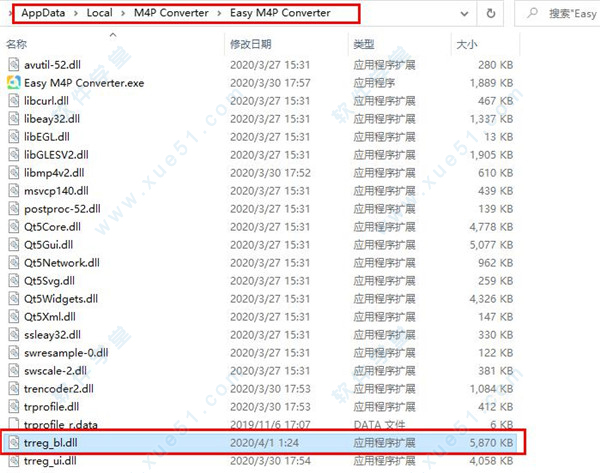The width and height of the screenshot is (600, 473).
Task: Click the Qt5Svg.dll file icon
Action: pyautogui.click(x=14, y=280)
